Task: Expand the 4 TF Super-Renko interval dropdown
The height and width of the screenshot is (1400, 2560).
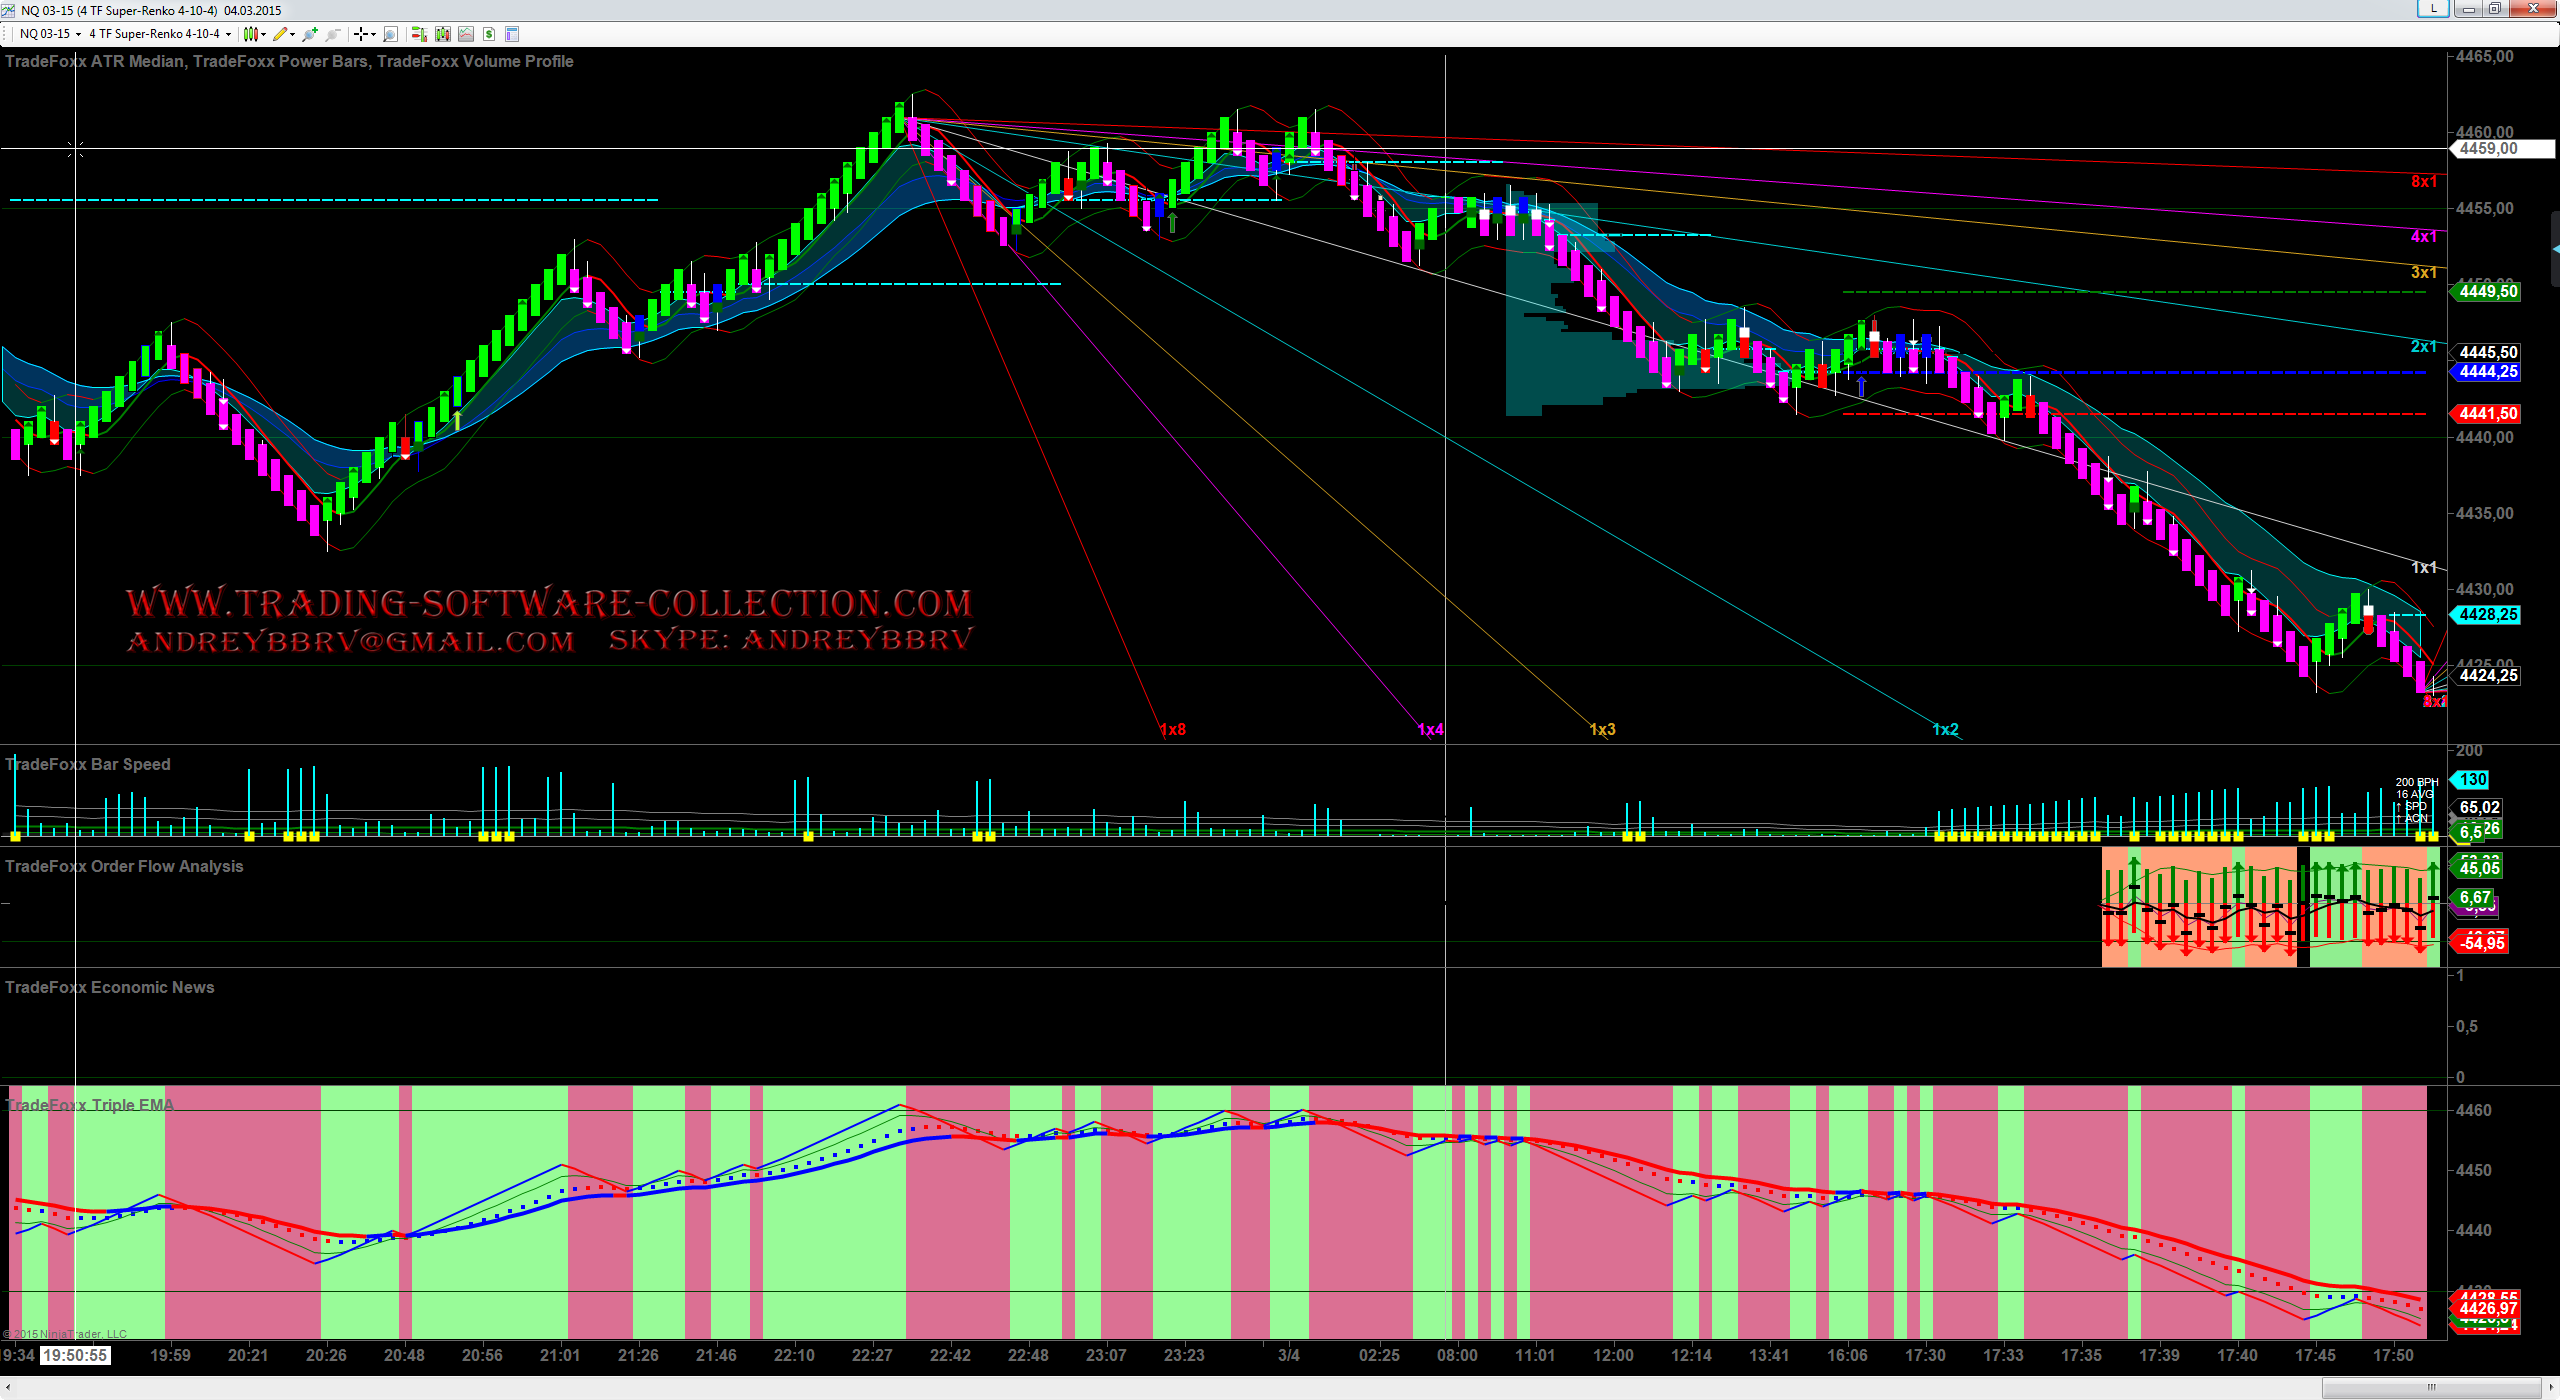Action: pos(229,34)
